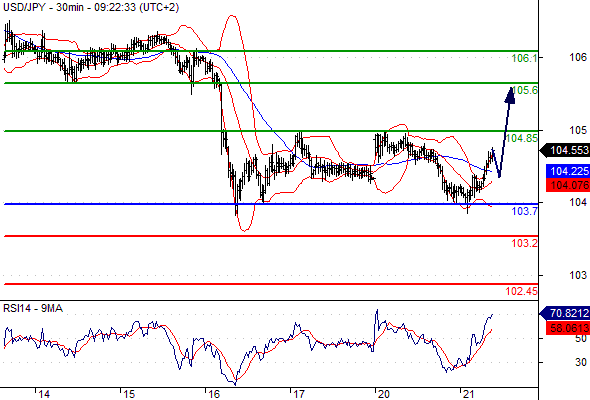
Task: Click the 103 price axis tick label
Action: (x=578, y=275)
